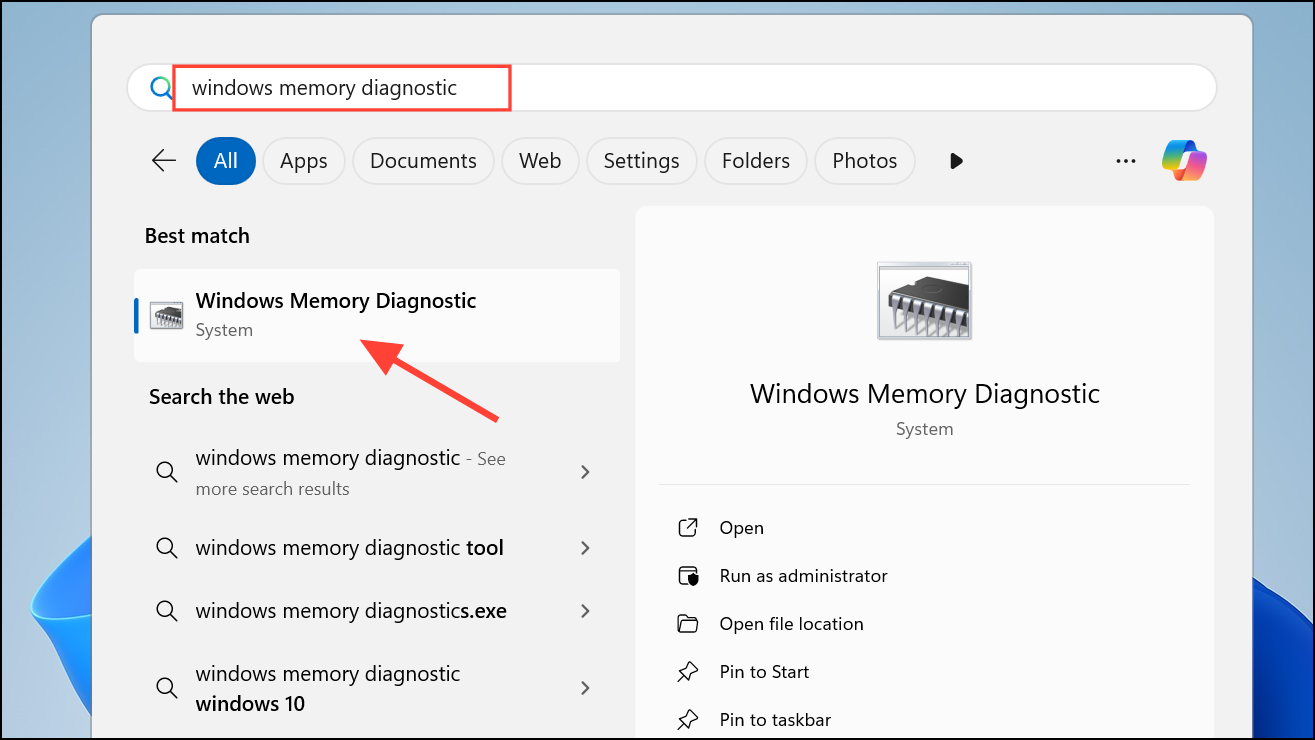The image size is (1315, 740).
Task: Select 'windows memory diagnostic tool' web suggestion text
Action: pyautogui.click(x=350, y=548)
